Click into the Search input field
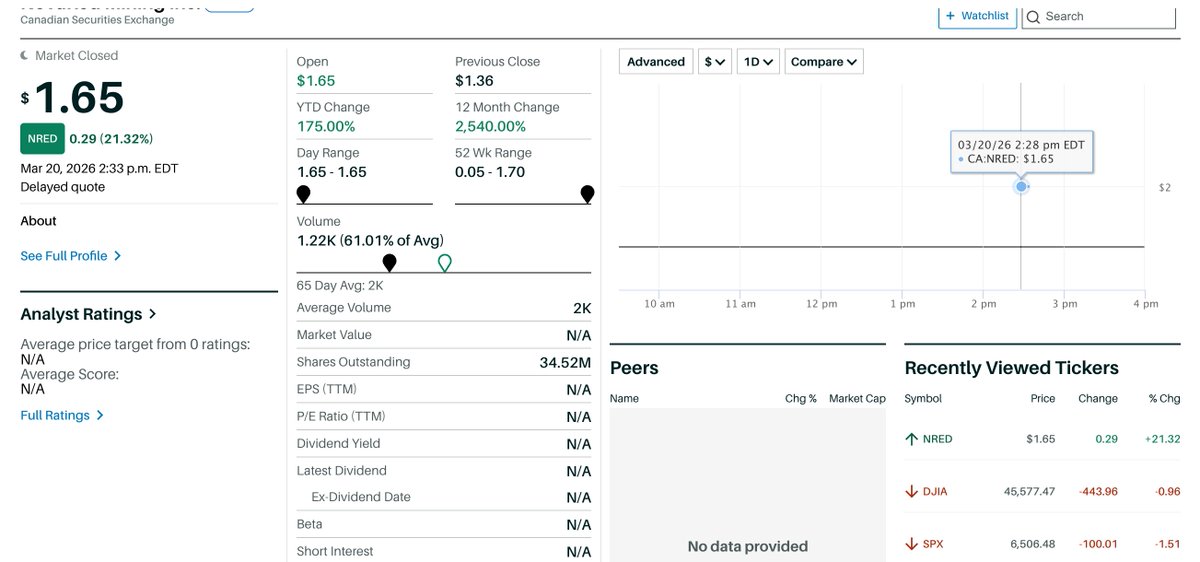1200x562 pixels. coord(1107,17)
